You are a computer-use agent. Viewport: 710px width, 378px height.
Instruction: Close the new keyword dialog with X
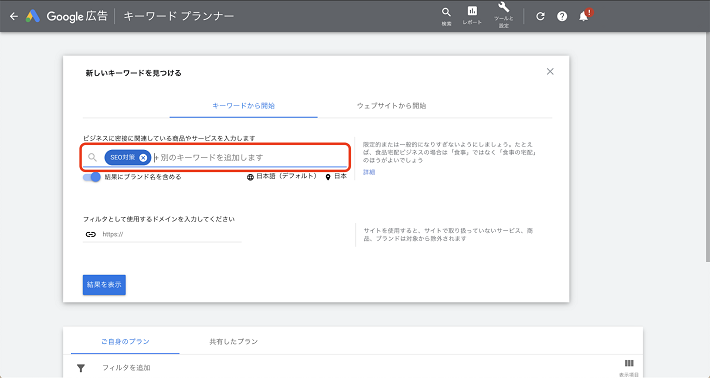coord(550,72)
